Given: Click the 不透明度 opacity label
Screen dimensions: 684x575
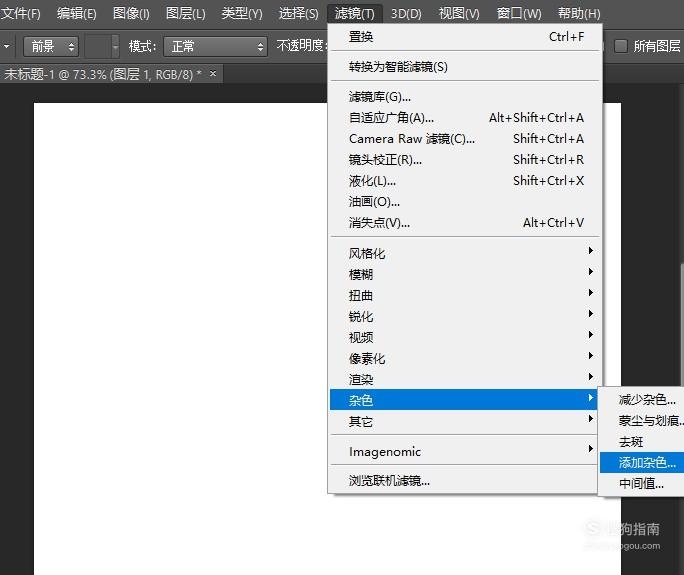Looking at the screenshot, I should pyautogui.click(x=301, y=45).
